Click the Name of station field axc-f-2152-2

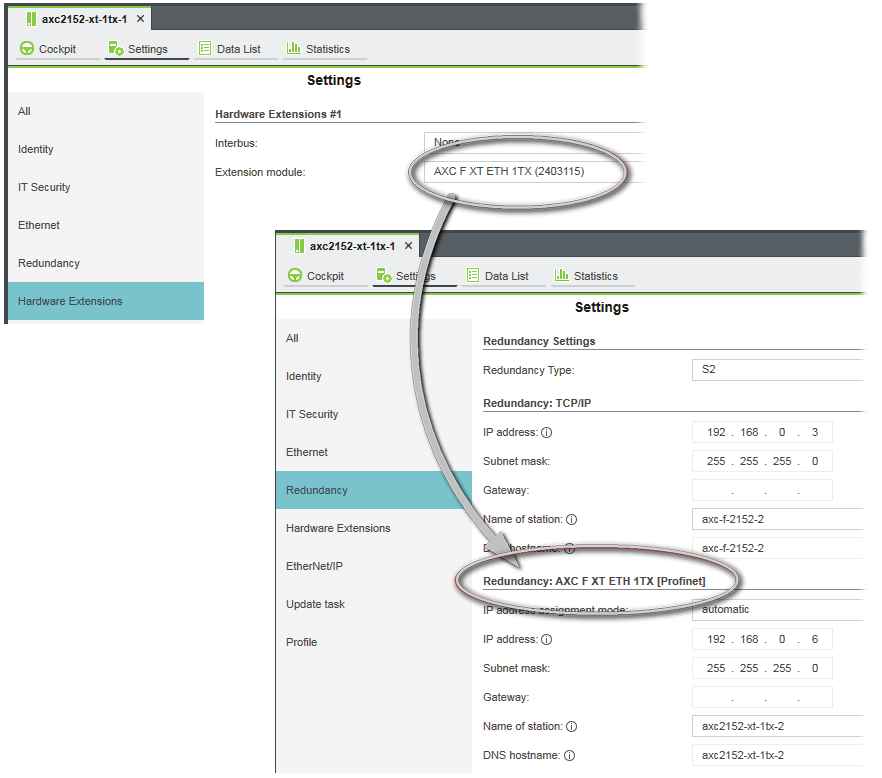pyautogui.click(x=778, y=519)
